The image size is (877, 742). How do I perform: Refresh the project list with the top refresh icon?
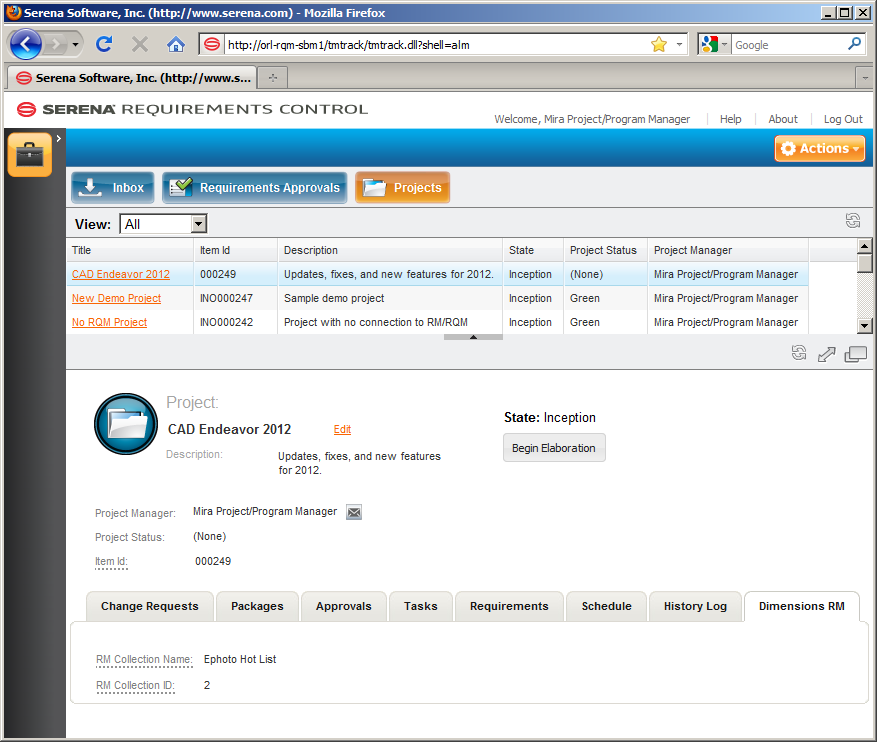(853, 221)
